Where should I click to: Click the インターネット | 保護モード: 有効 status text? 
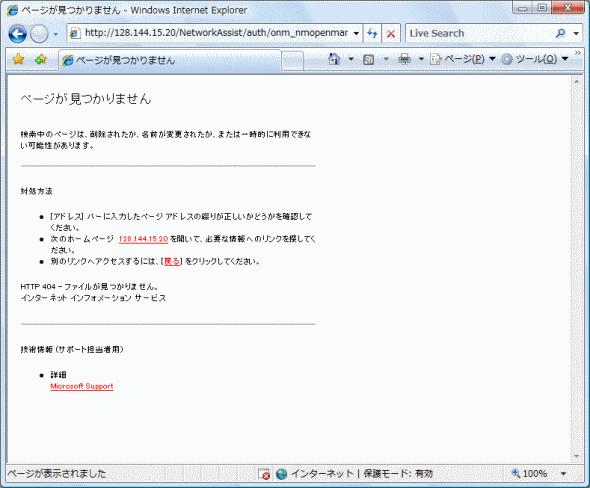point(362,474)
